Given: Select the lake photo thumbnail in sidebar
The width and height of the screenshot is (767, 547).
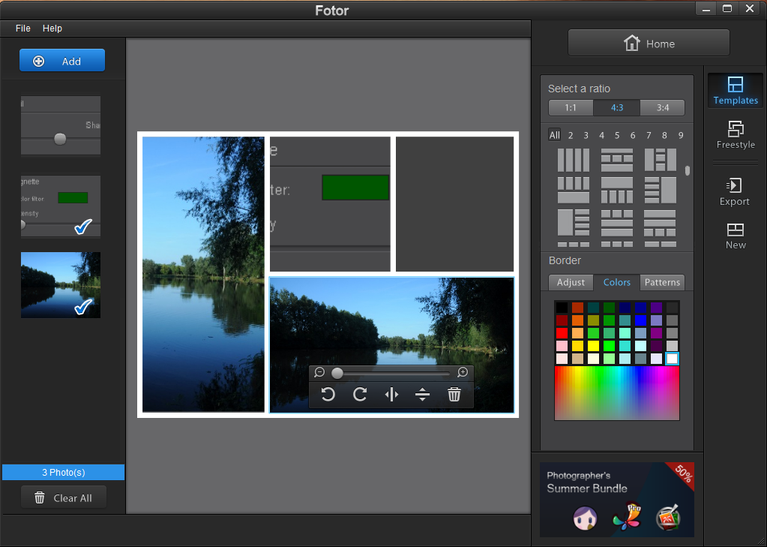Looking at the screenshot, I should [x=61, y=285].
